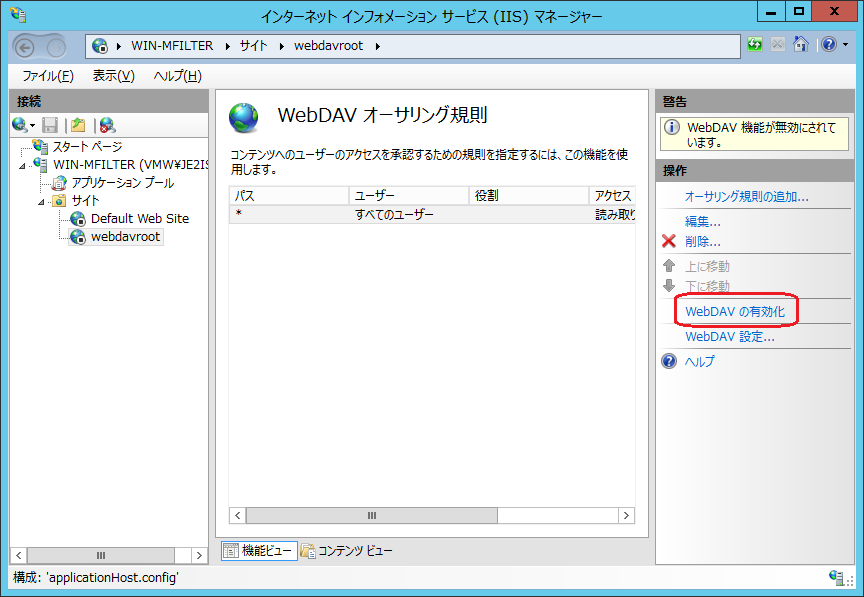This screenshot has height=597, width=864.
Task: Open the View (表示) menu
Action: click(x=113, y=76)
